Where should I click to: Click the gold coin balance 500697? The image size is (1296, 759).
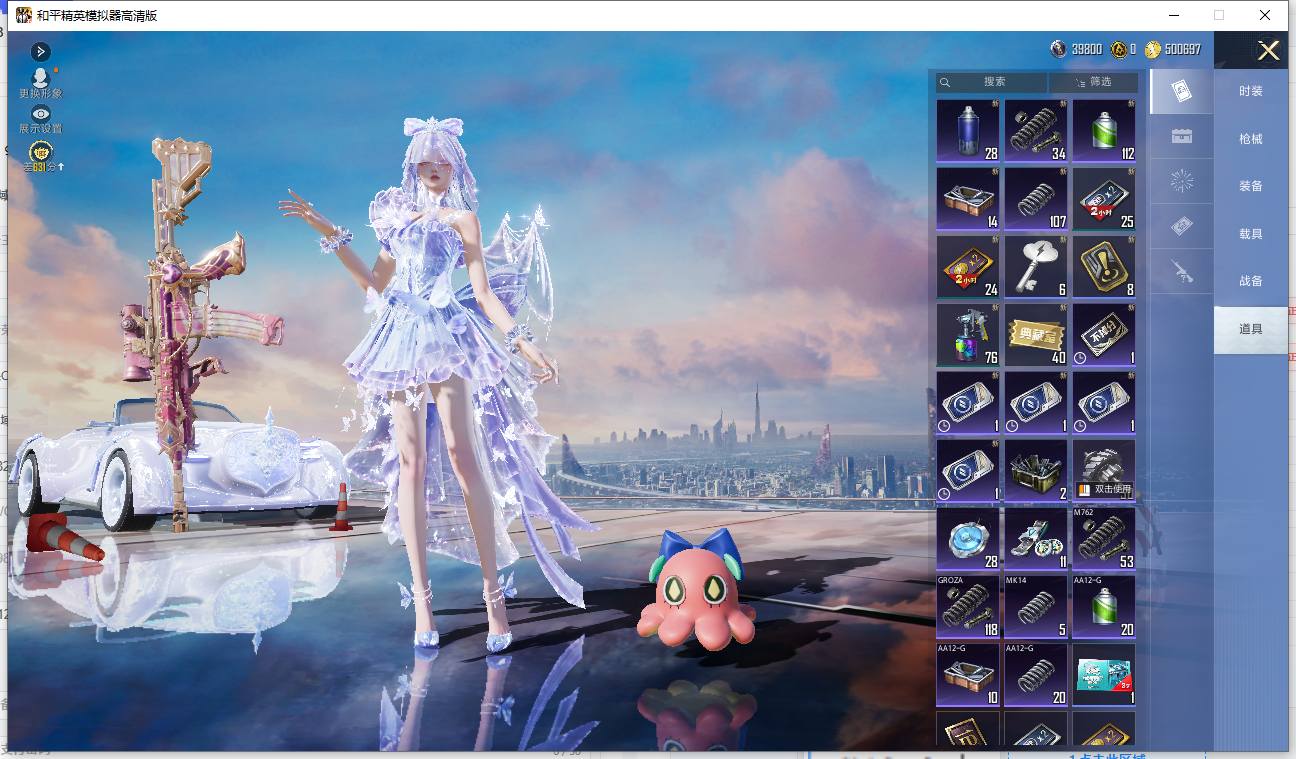coord(1173,49)
